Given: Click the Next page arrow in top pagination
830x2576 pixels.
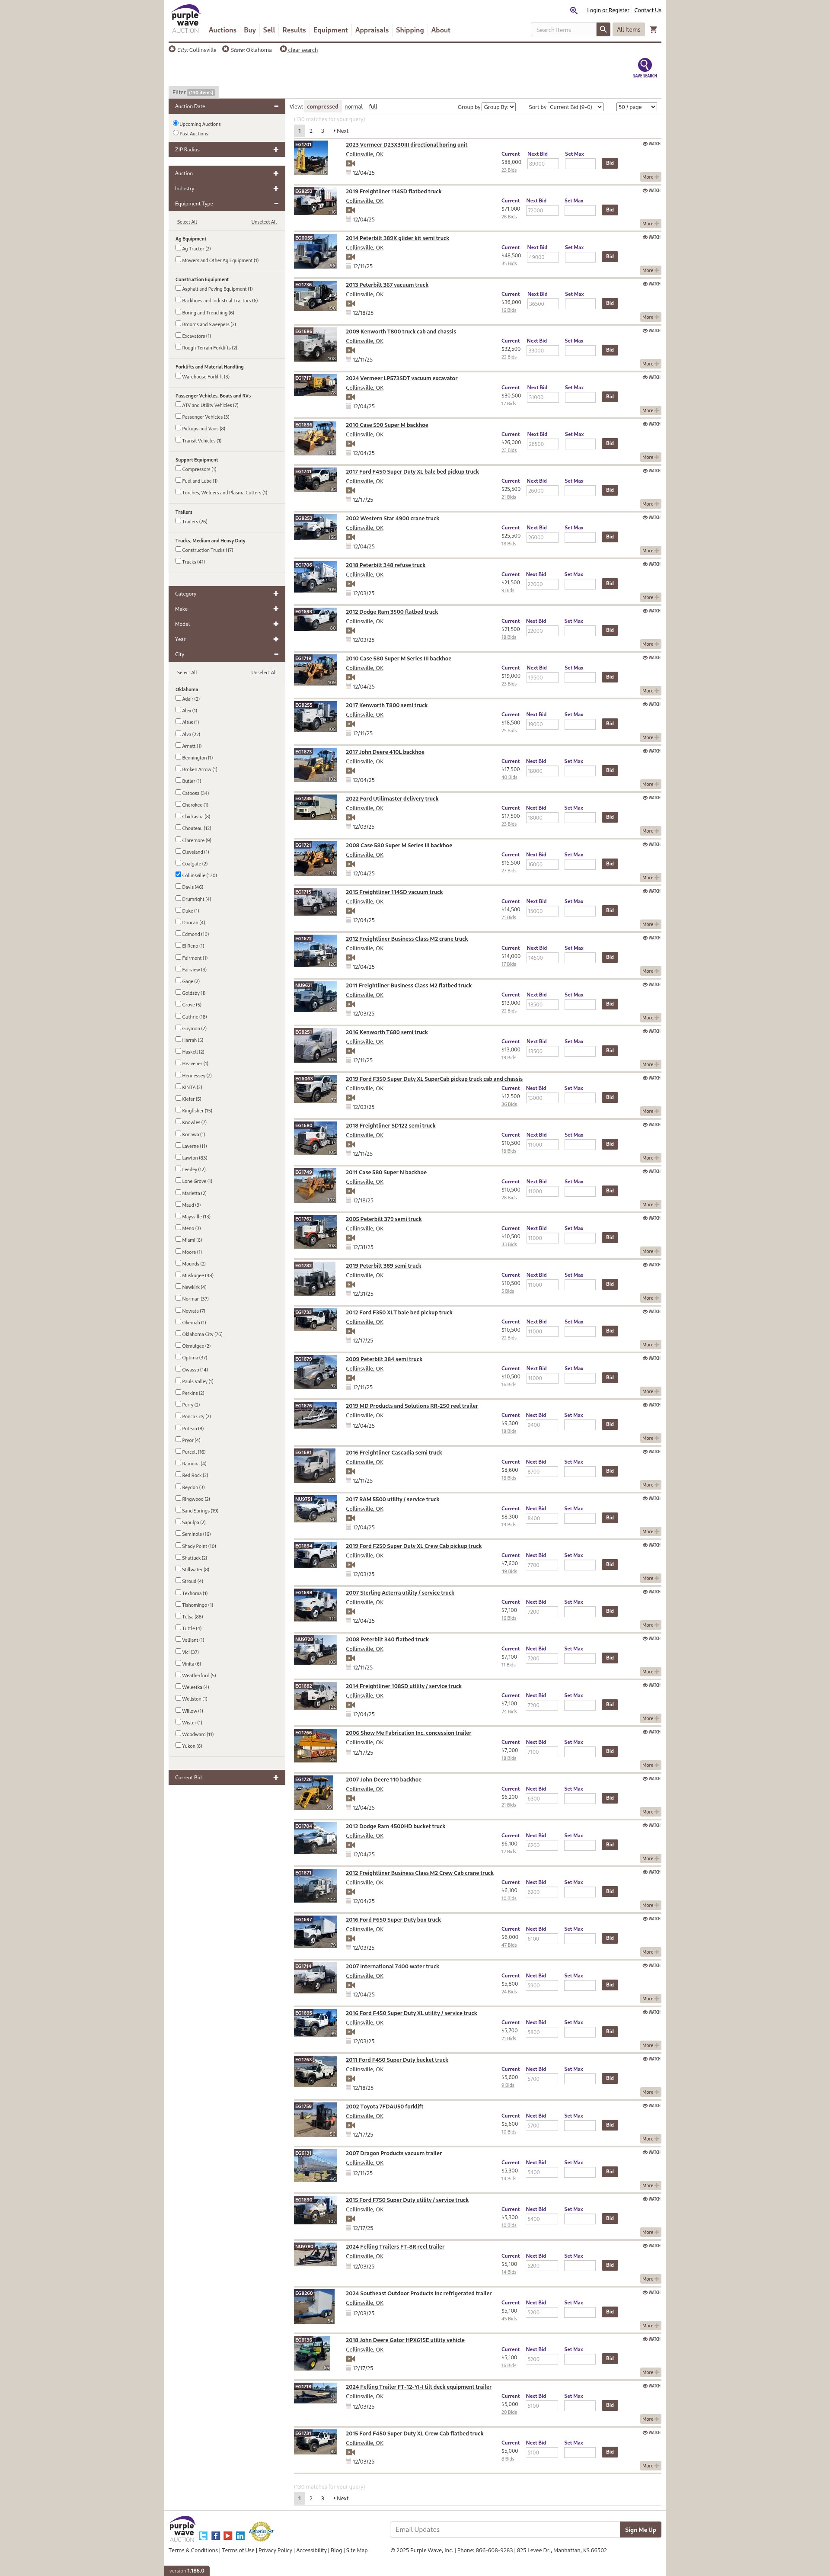Looking at the screenshot, I should point(341,131).
